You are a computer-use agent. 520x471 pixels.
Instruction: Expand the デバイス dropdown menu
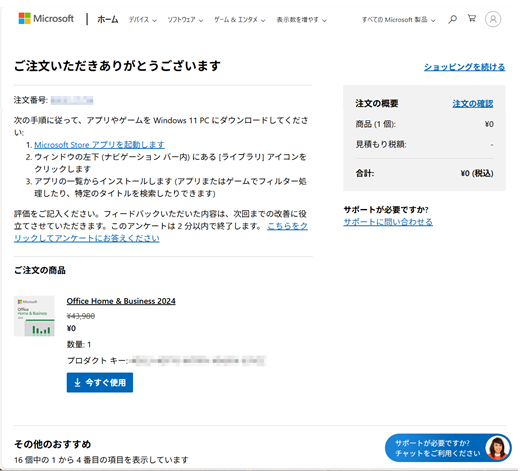(143, 20)
